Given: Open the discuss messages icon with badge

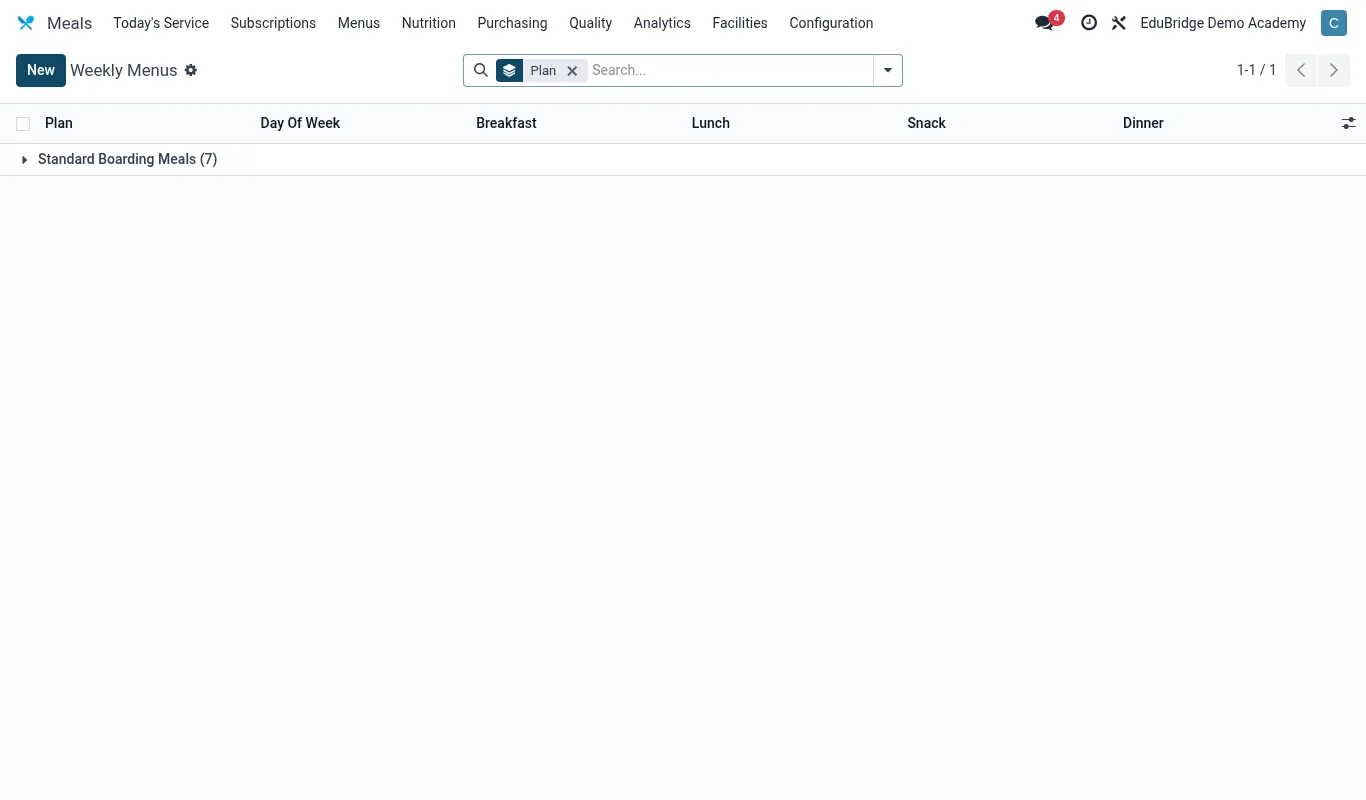Looking at the screenshot, I should (x=1048, y=22).
